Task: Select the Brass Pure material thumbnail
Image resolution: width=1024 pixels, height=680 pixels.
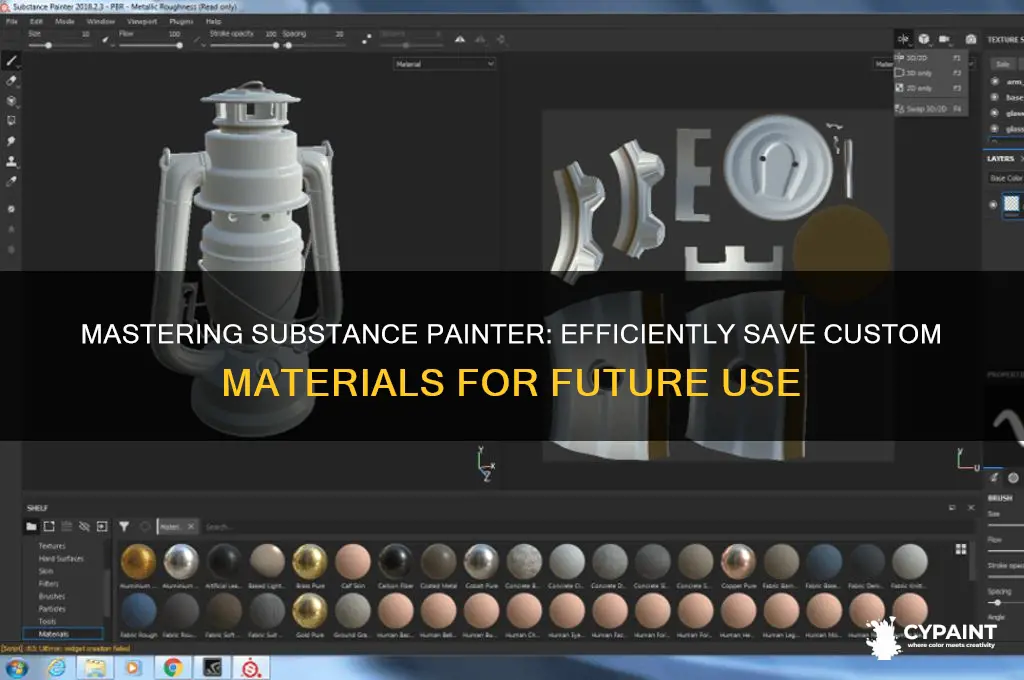Action: [310, 562]
